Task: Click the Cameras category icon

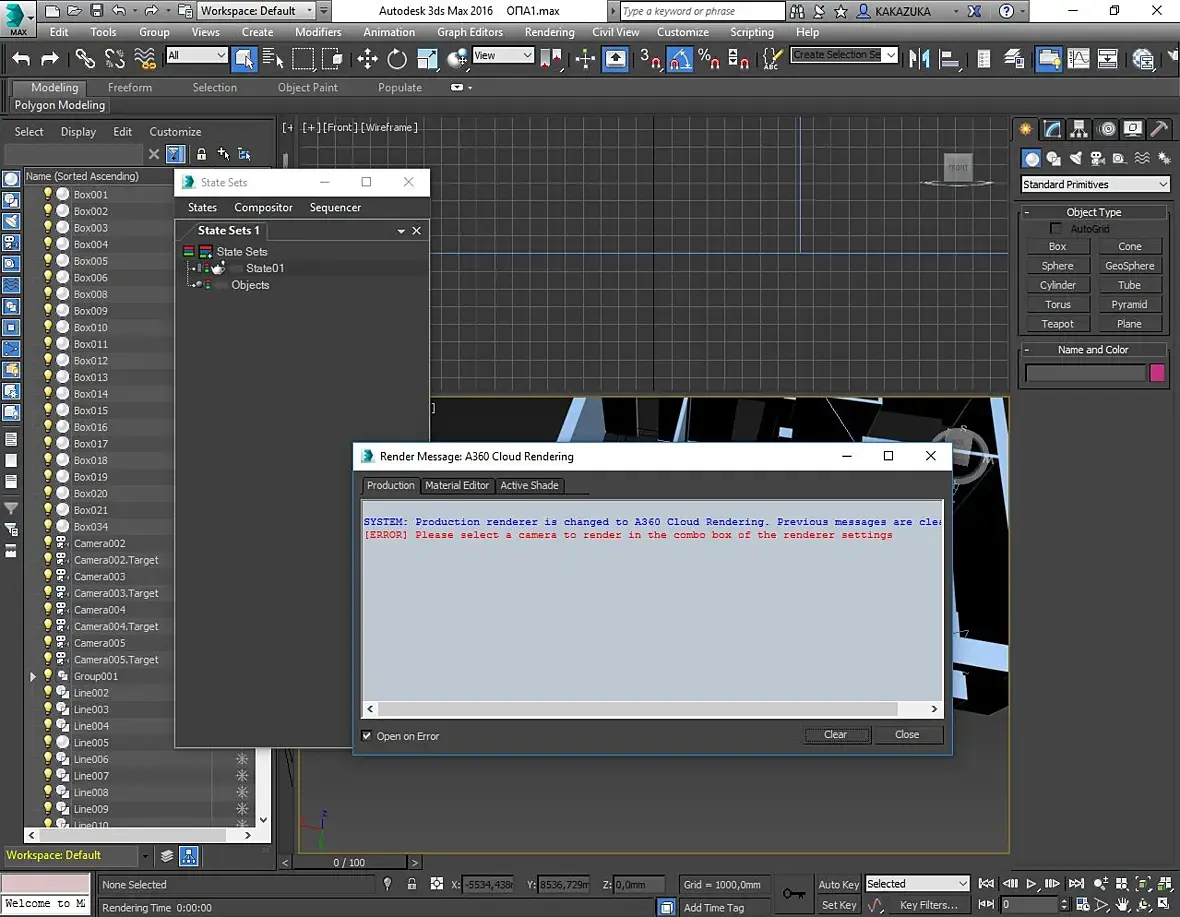Action: (1097, 158)
